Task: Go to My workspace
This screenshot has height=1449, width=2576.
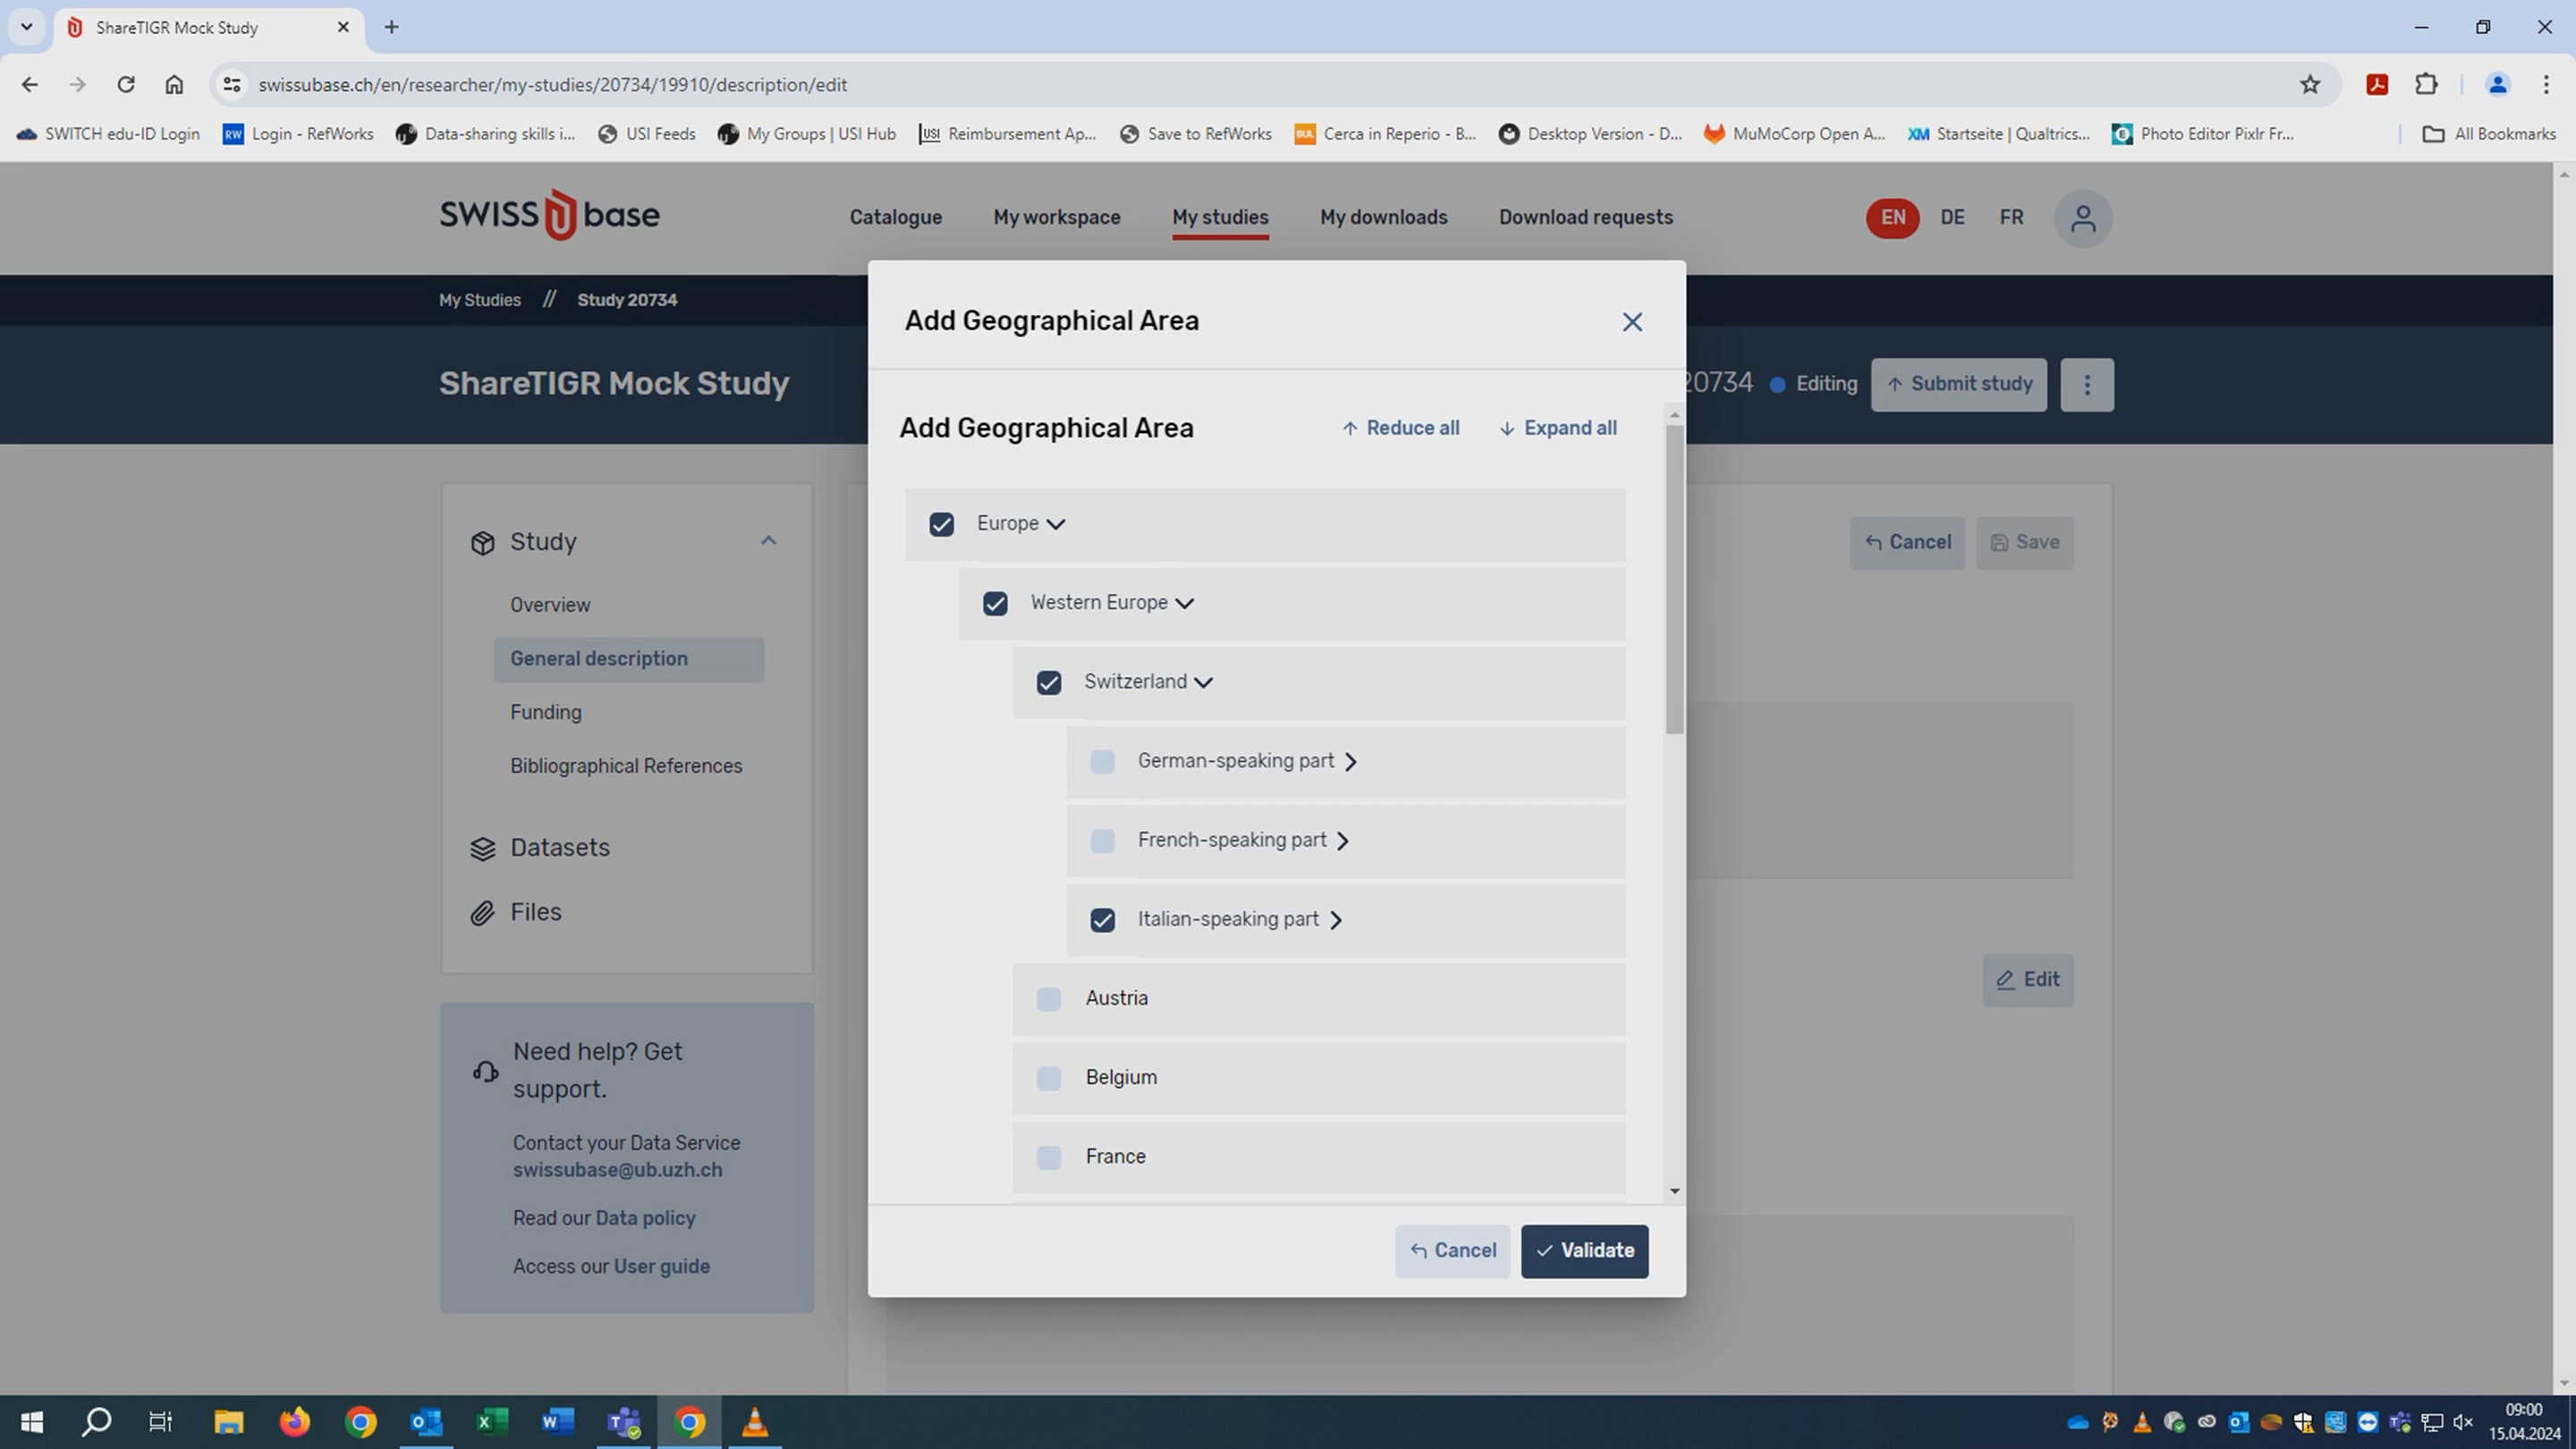Action: 1057,217
